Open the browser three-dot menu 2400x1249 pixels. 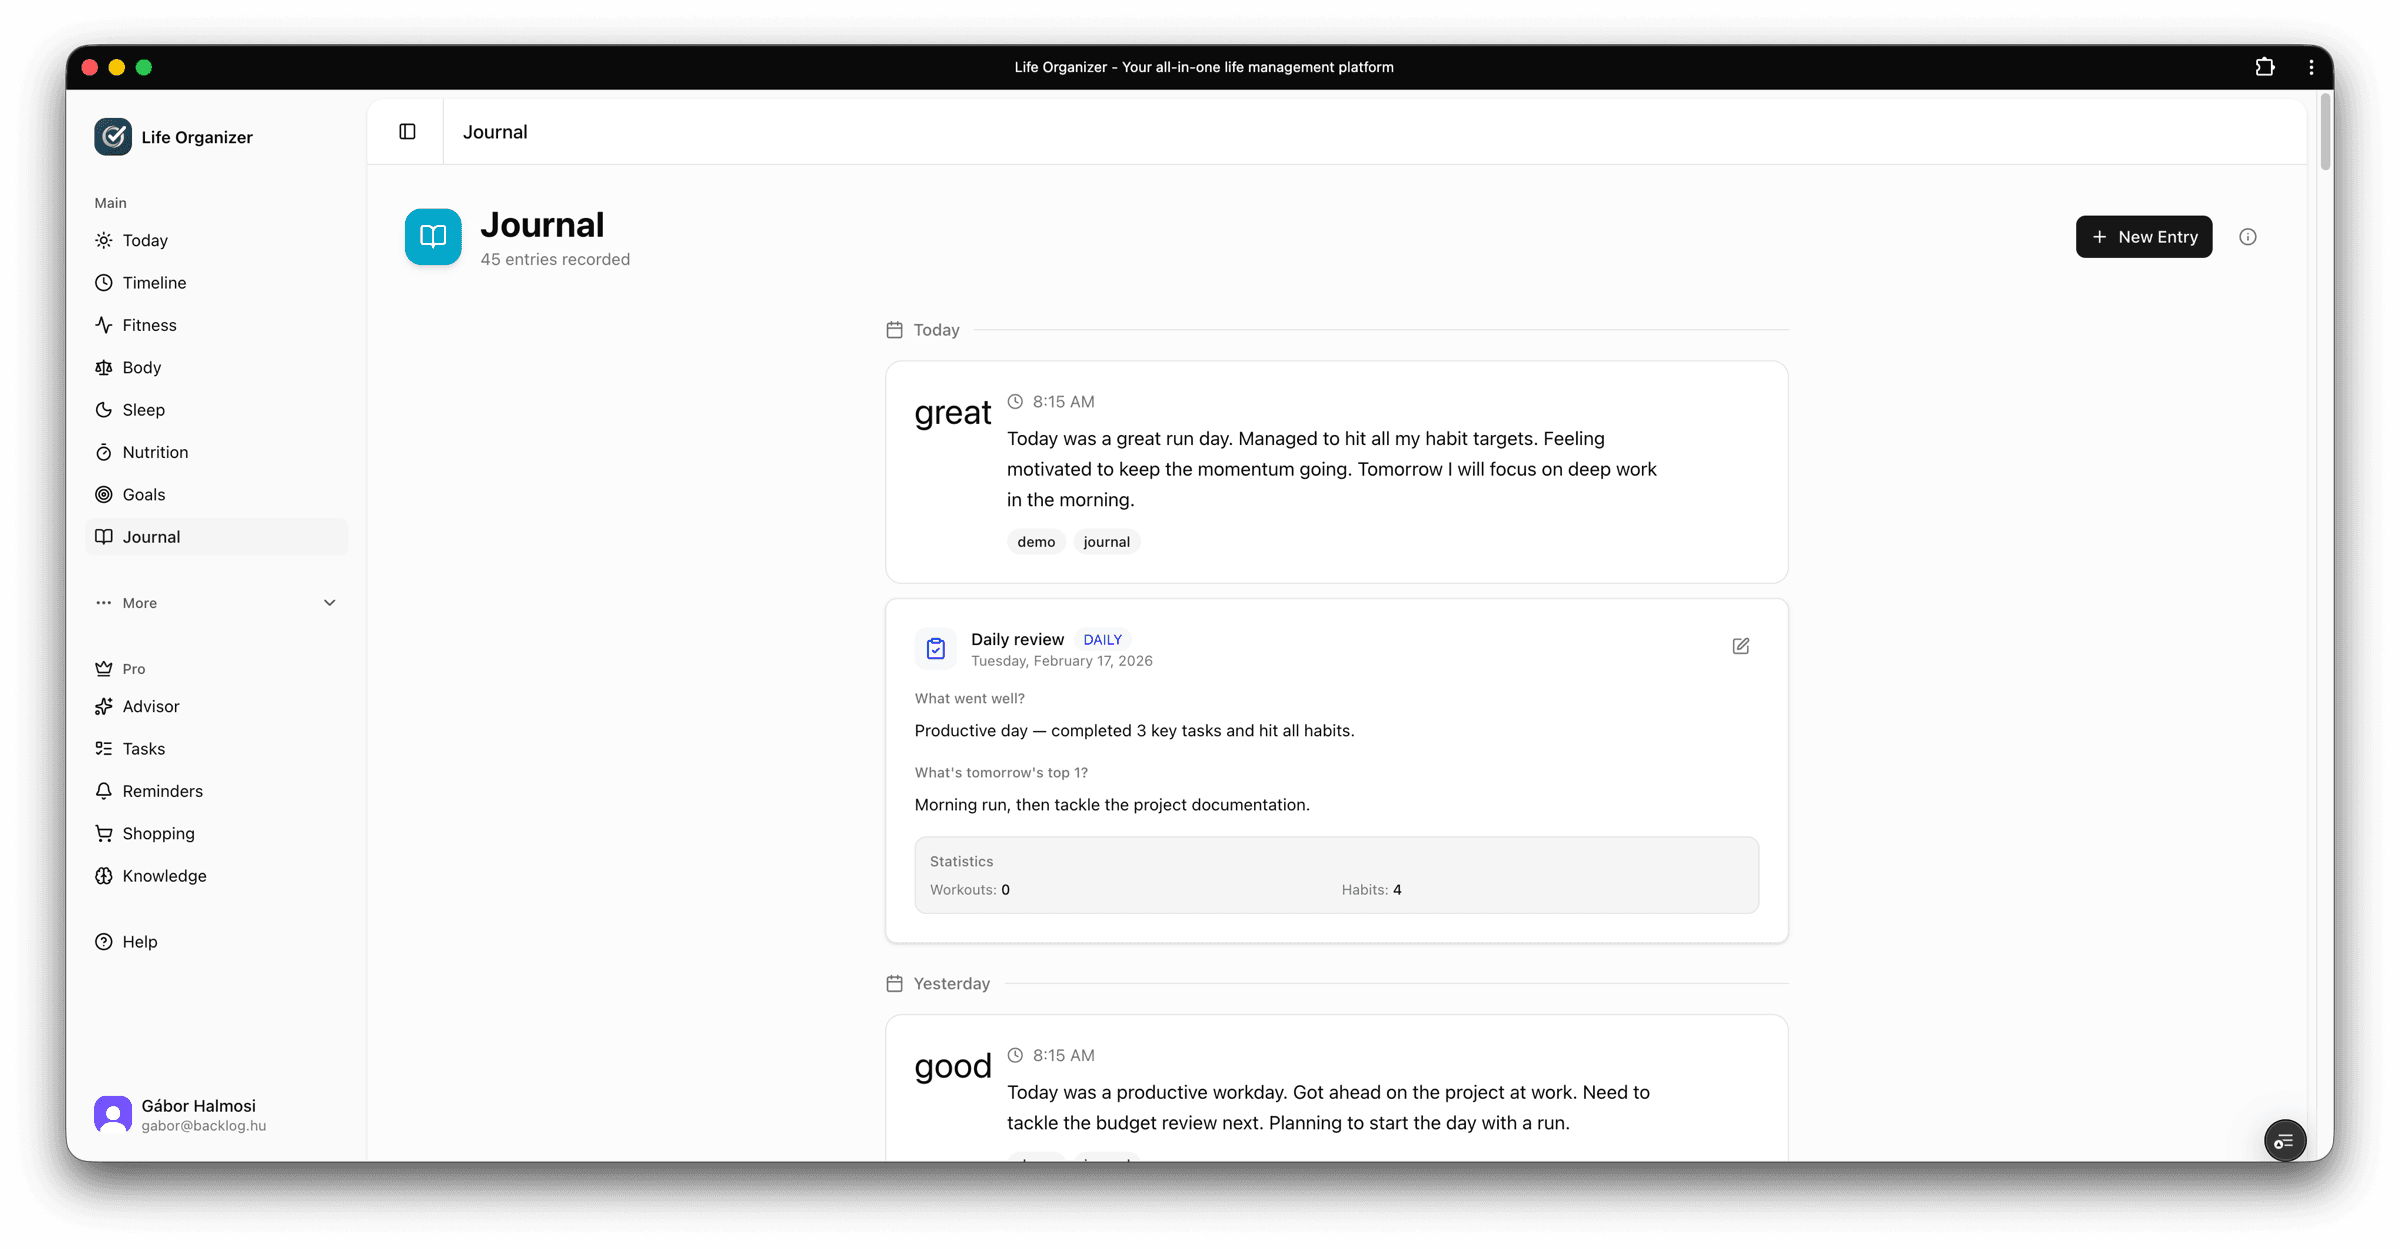click(2311, 67)
